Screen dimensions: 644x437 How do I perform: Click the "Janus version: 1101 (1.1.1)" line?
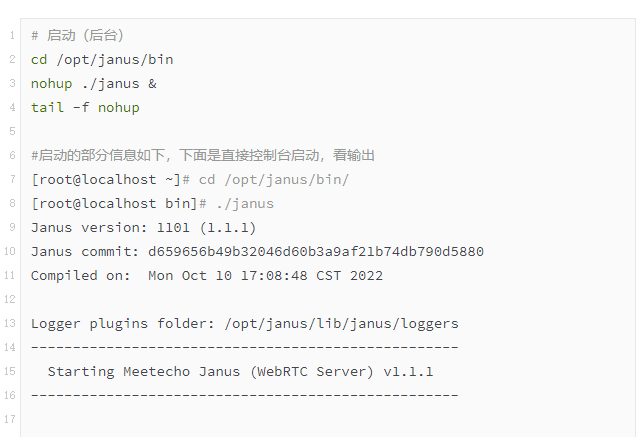pos(143,228)
